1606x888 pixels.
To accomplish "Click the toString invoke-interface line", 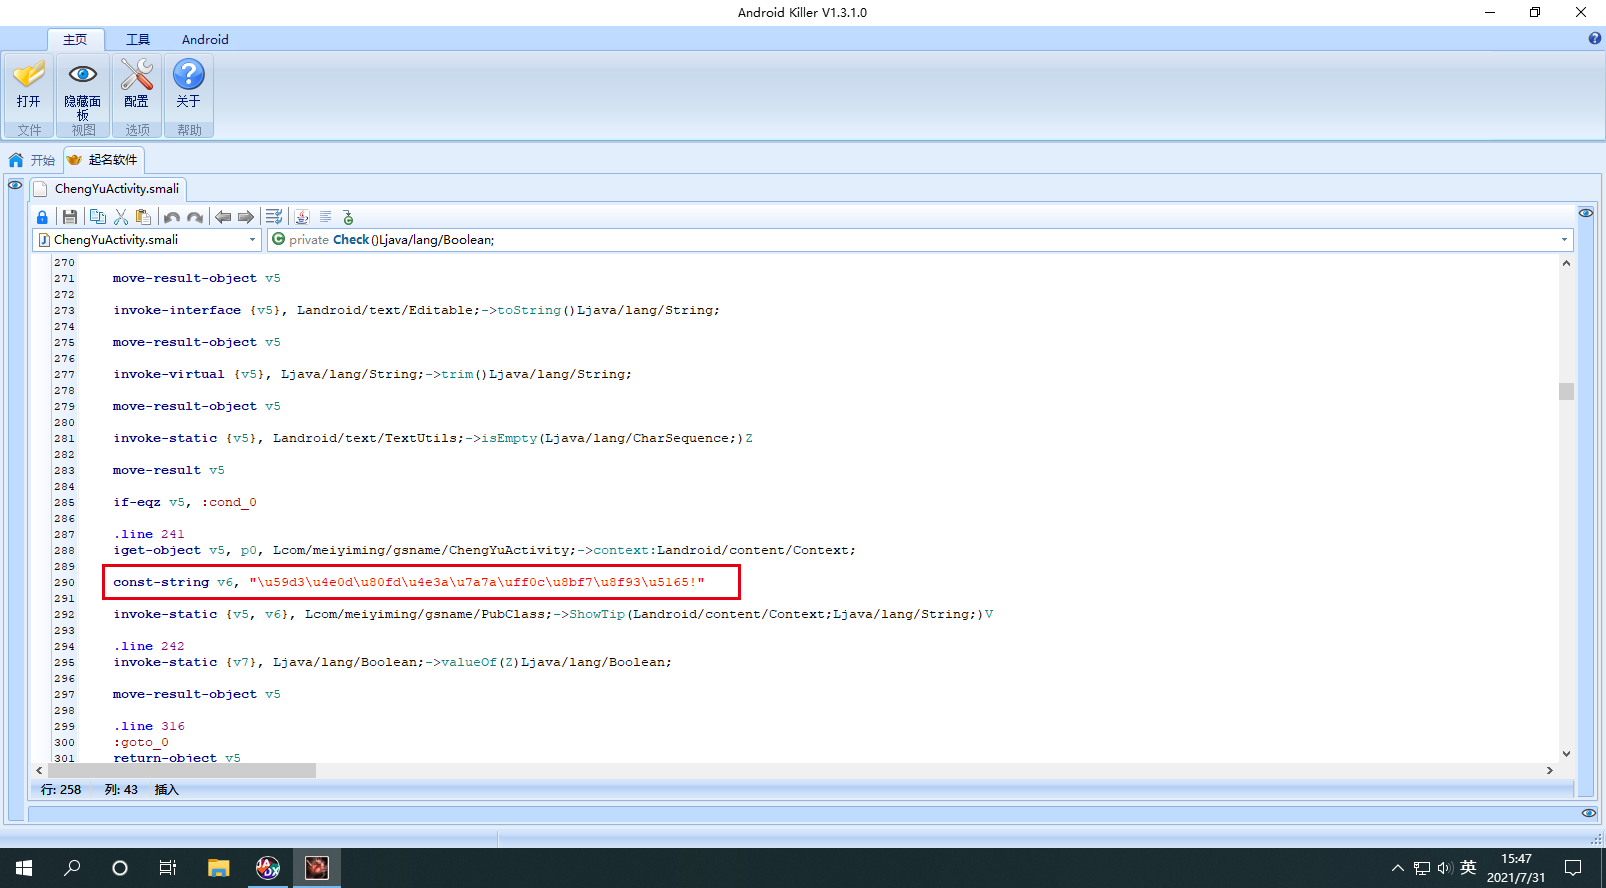I will (416, 310).
